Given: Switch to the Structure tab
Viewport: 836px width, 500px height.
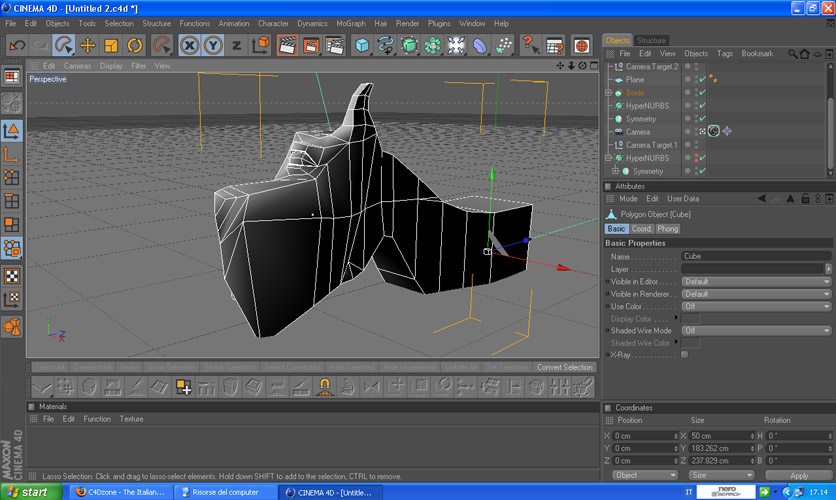Looking at the screenshot, I should (x=651, y=41).
